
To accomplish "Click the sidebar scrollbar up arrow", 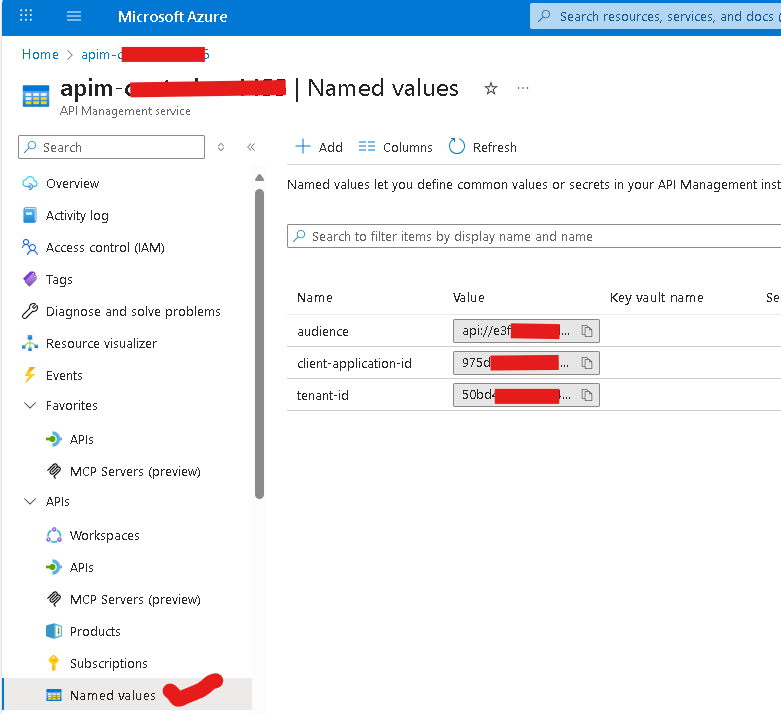I will coord(259,178).
